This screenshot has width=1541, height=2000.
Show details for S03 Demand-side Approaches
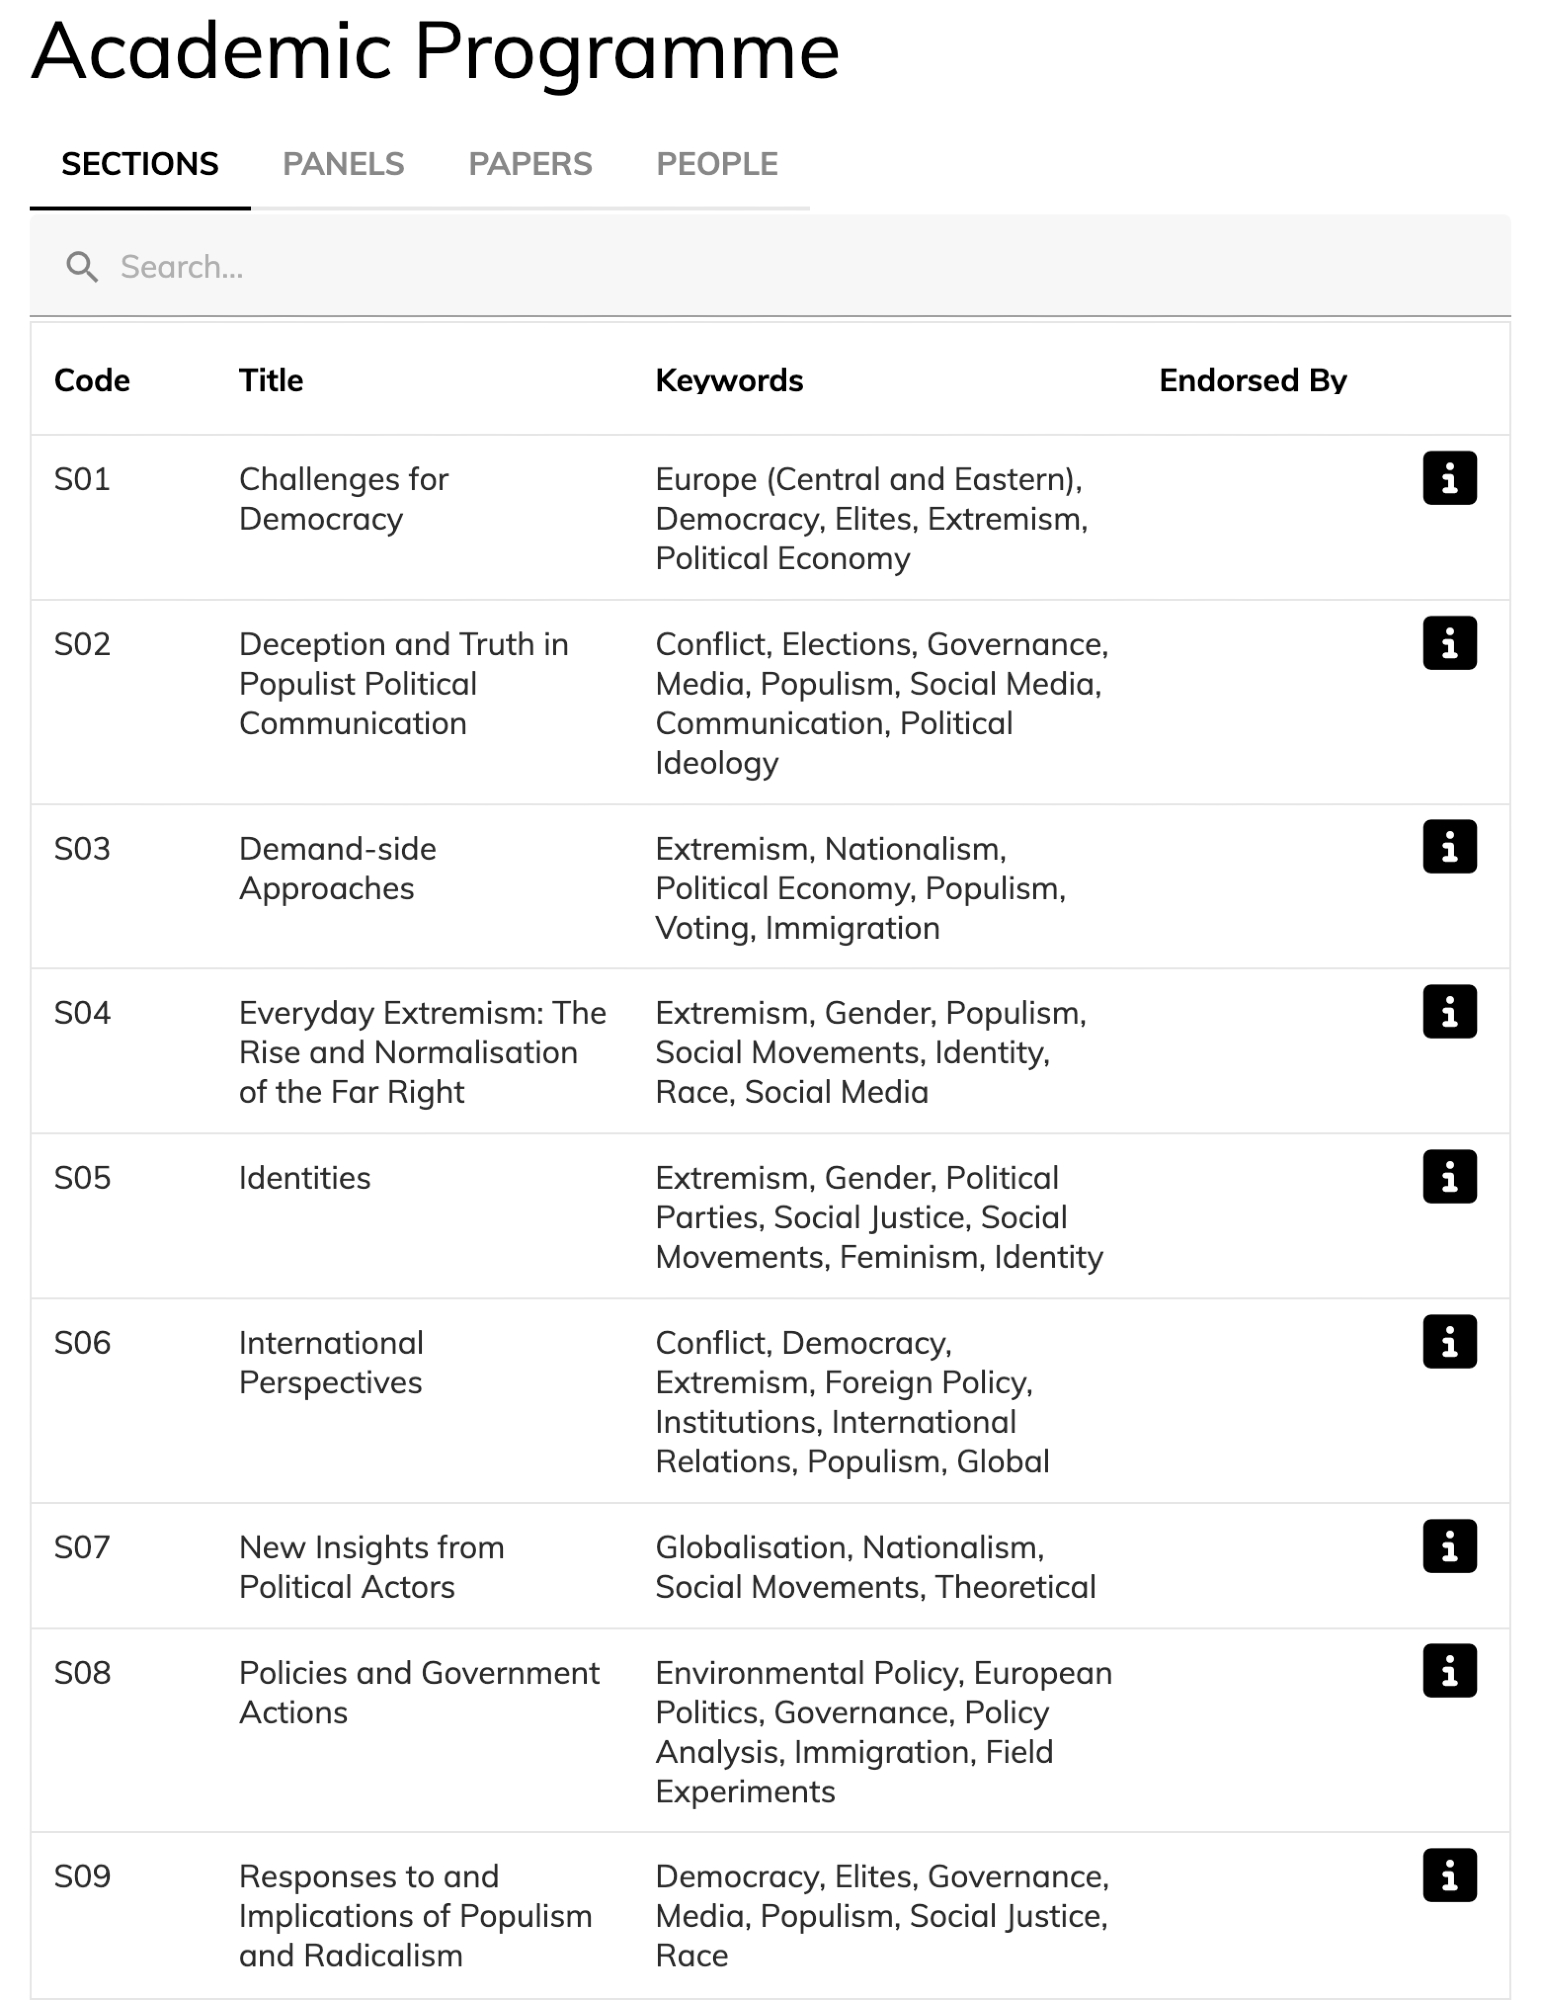(1449, 848)
